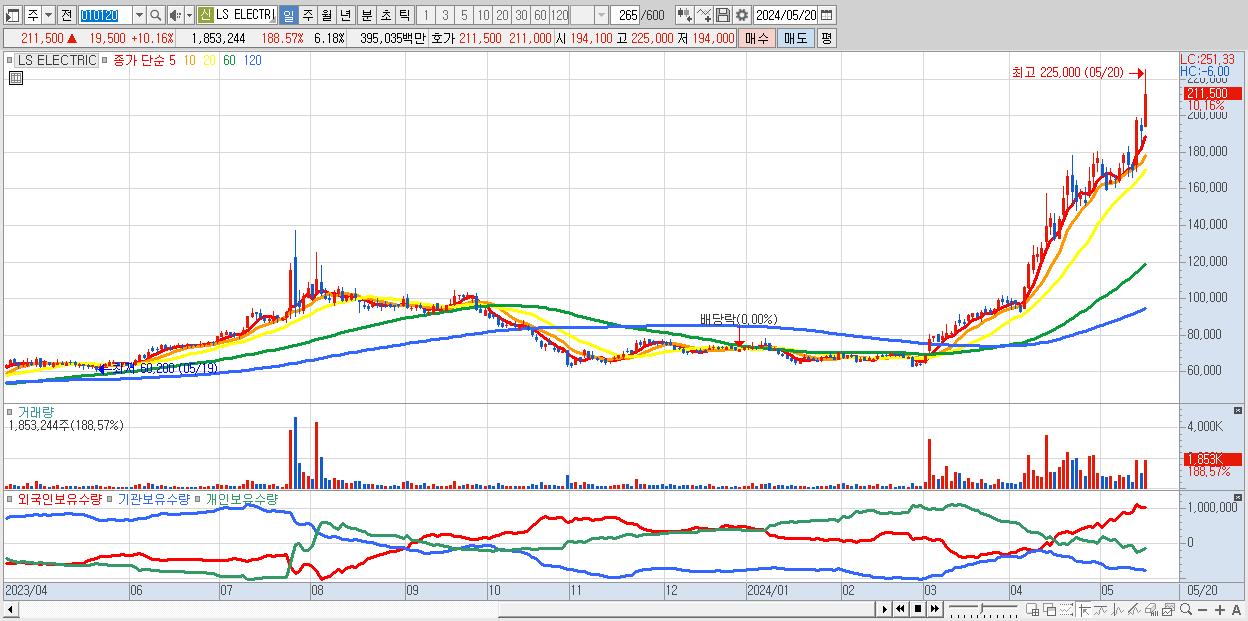Click the line chart with checkmark icon
This screenshot has height=621, width=1248.
pos(704,15)
